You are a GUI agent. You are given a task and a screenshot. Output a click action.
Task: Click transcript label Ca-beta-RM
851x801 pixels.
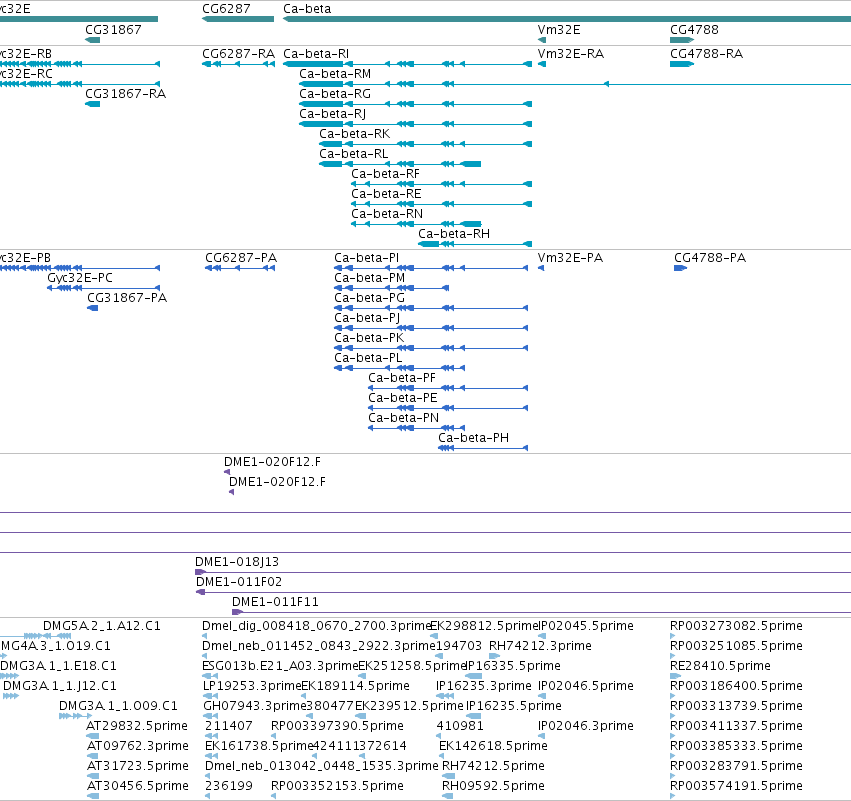tap(335, 74)
